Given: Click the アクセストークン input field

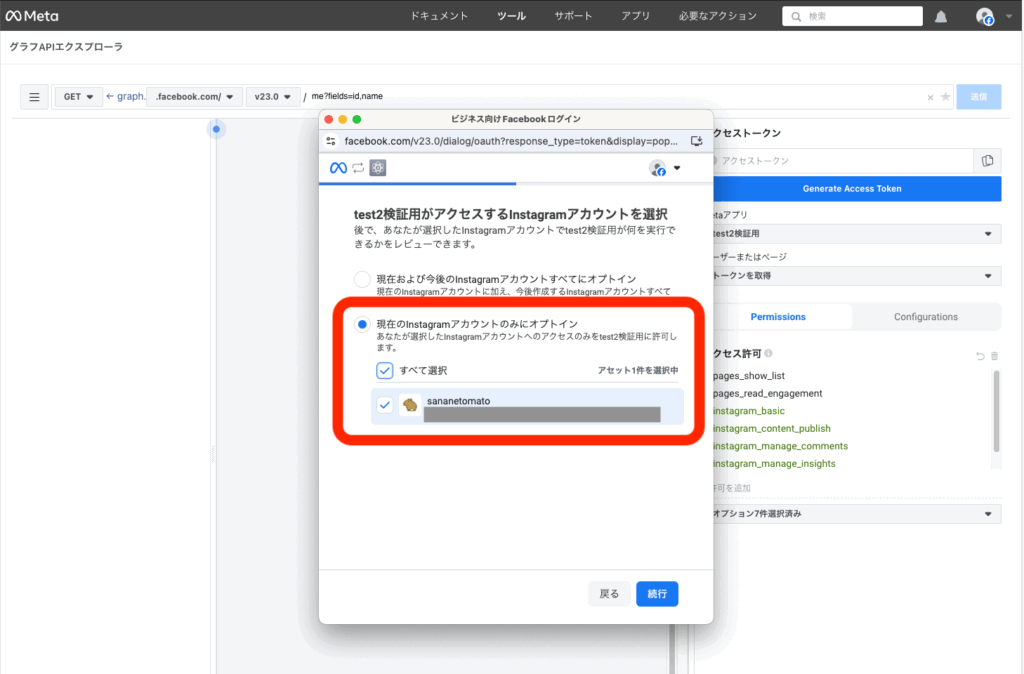Looking at the screenshot, I should (842, 161).
